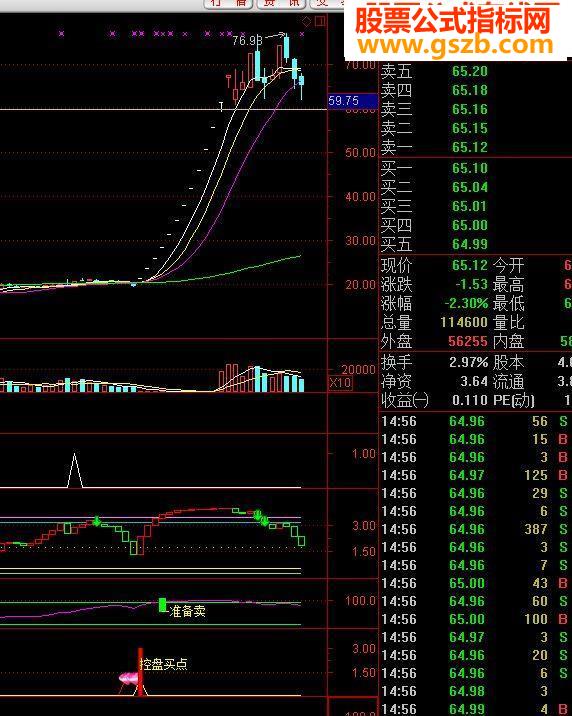Click the white triangle spike in indicator panel
Viewport: 572px width, 716px height.
coord(75,470)
